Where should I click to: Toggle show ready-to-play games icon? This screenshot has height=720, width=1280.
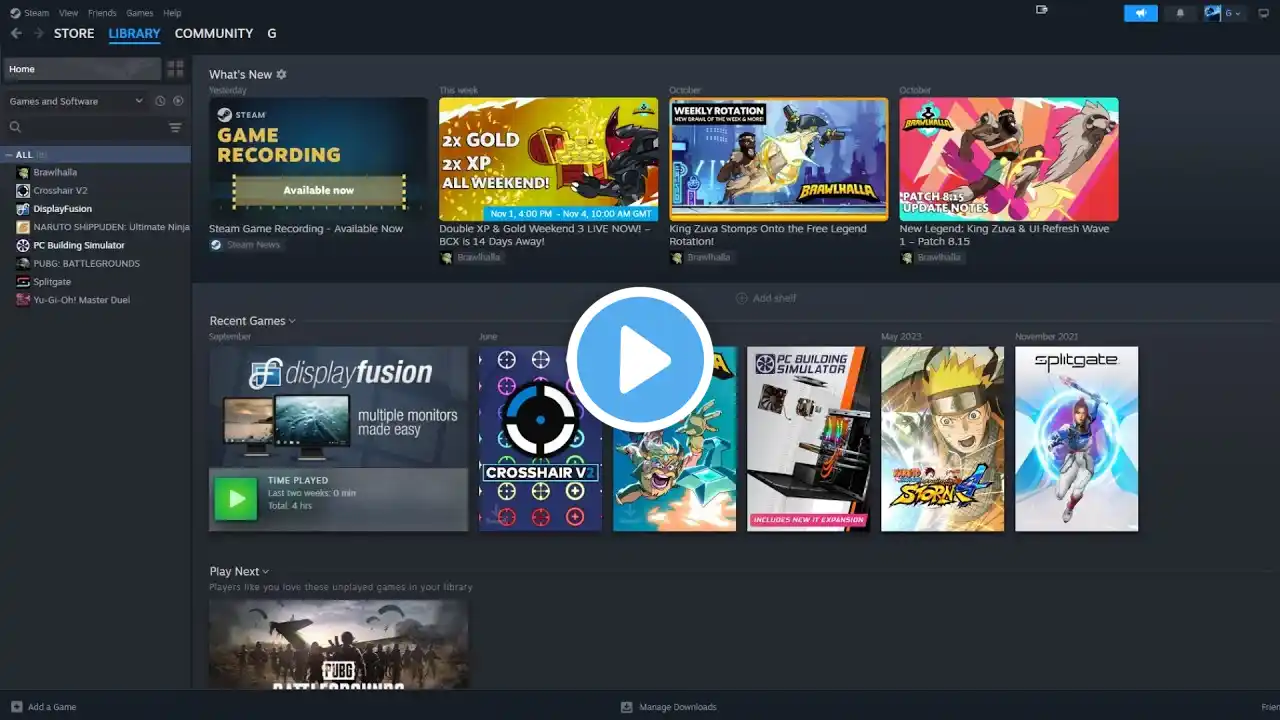pos(178,101)
